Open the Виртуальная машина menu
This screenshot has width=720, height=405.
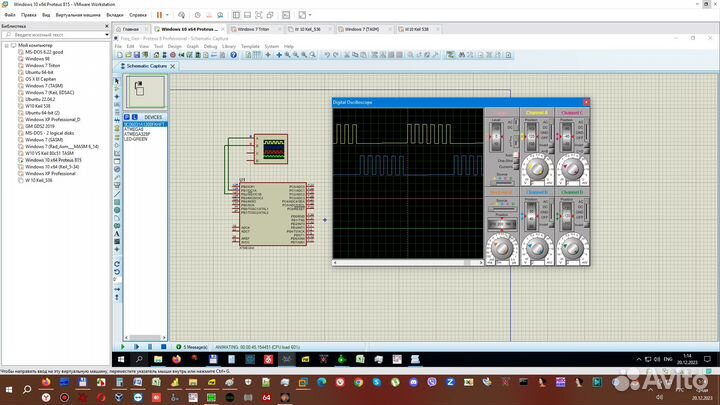(x=76, y=16)
